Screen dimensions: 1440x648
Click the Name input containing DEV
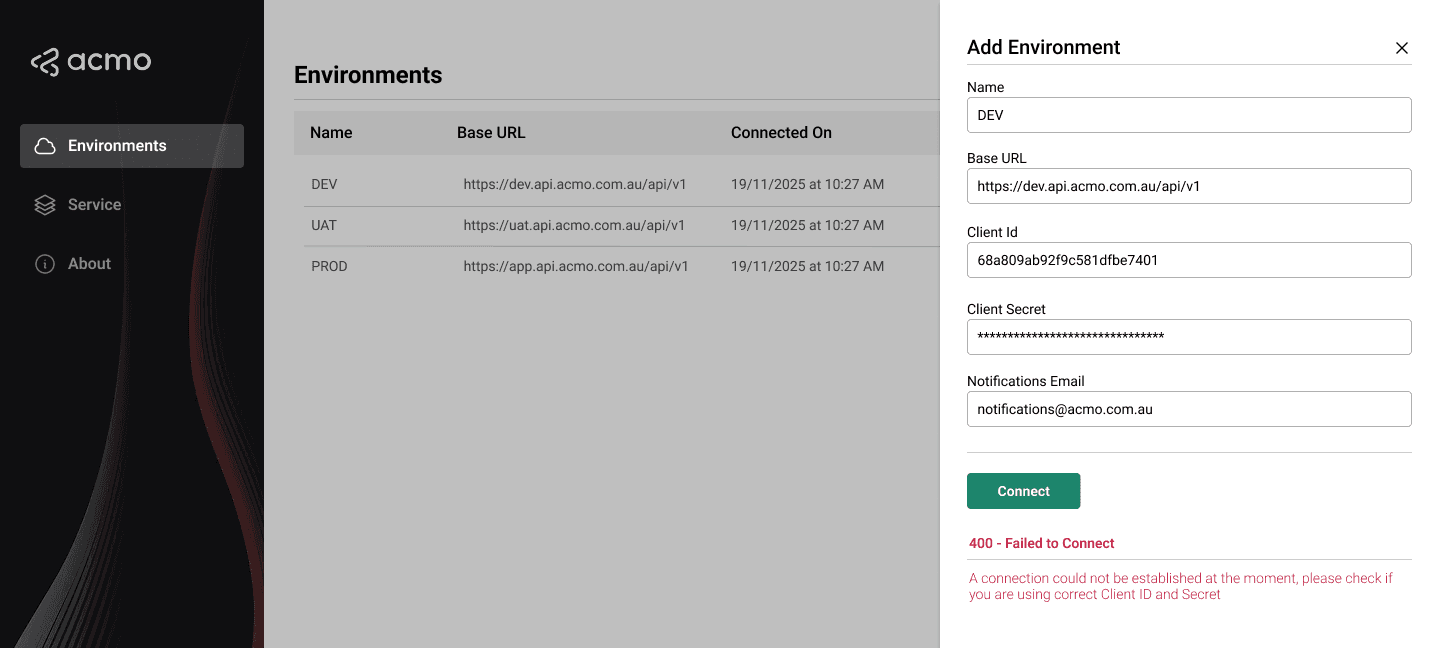click(x=1188, y=115)
